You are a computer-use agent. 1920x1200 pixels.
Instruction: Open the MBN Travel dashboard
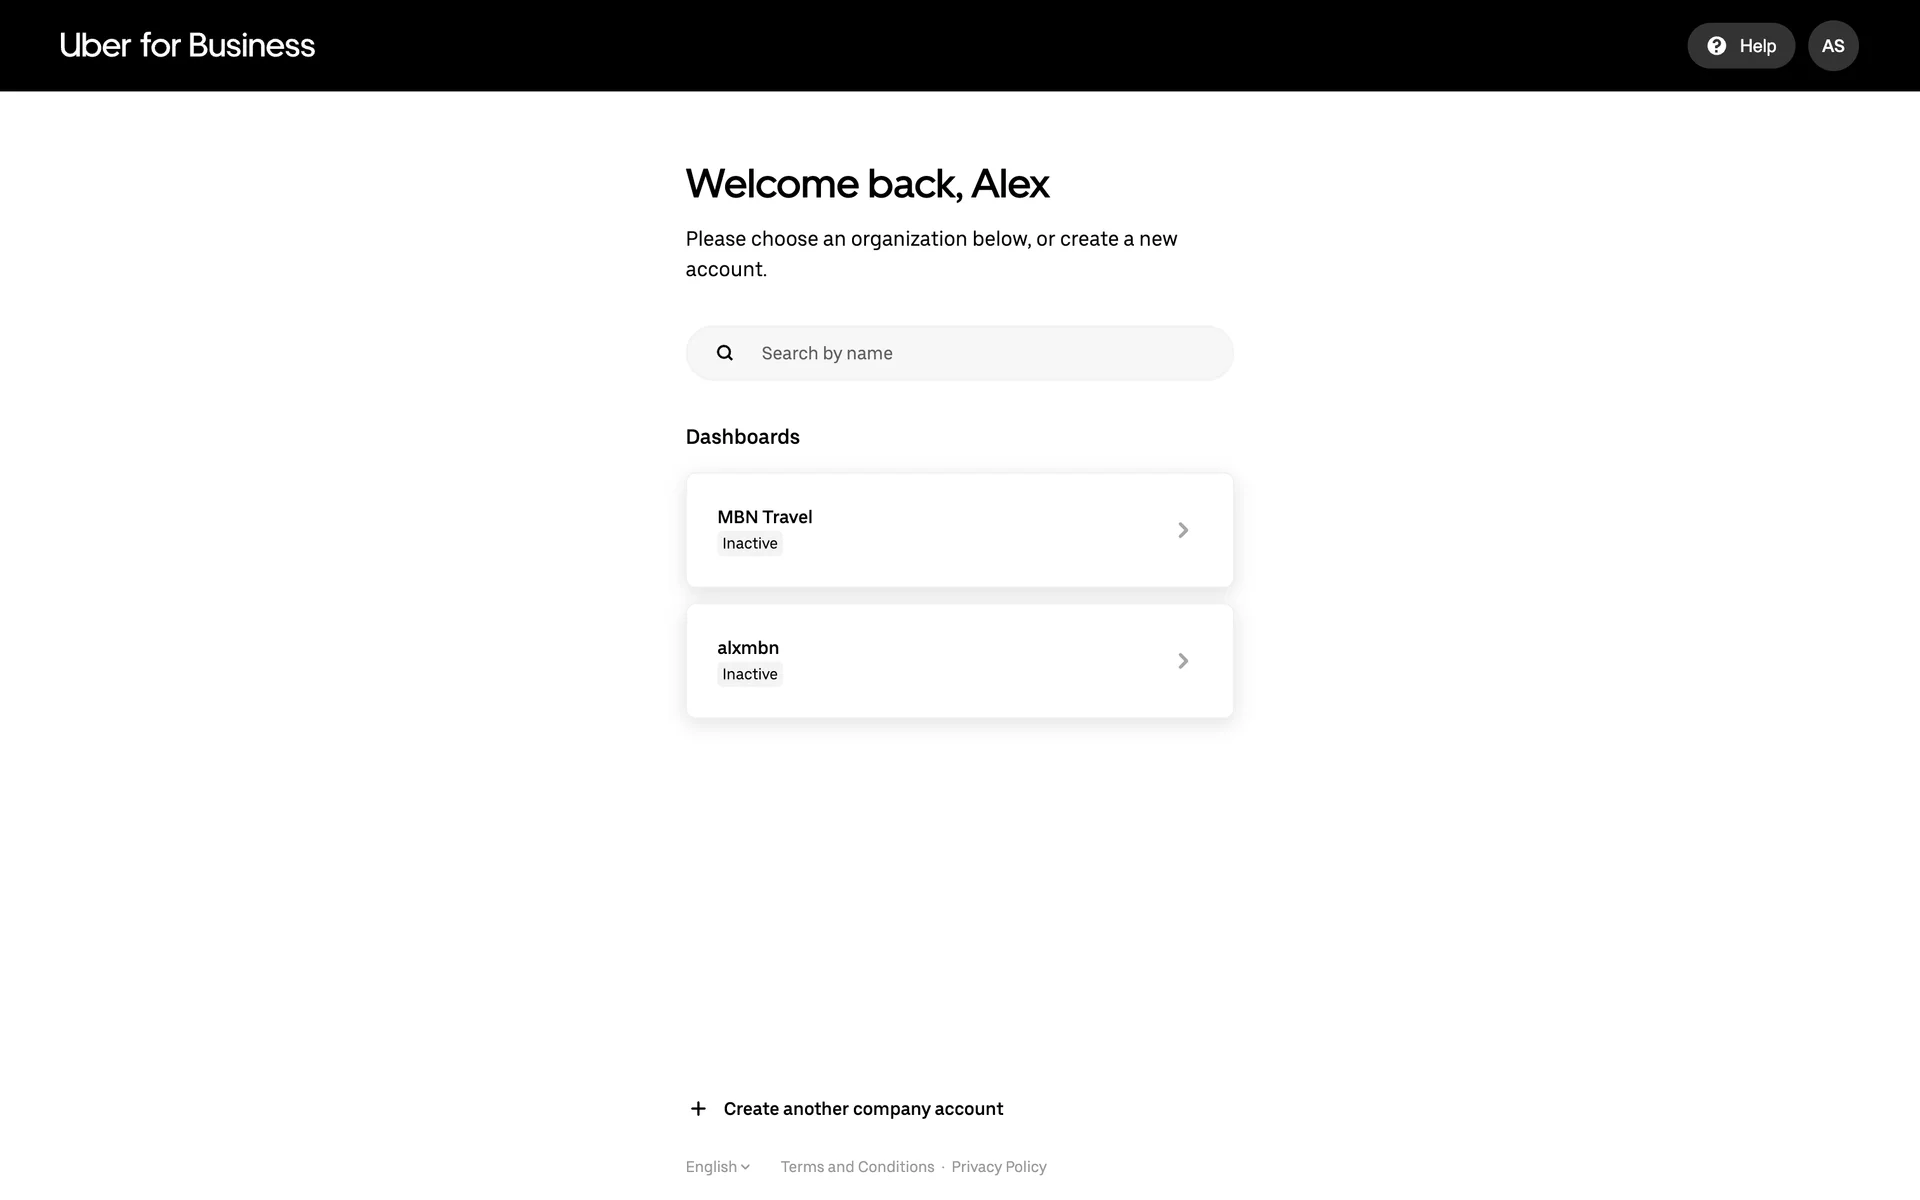(x=958, y=530)
